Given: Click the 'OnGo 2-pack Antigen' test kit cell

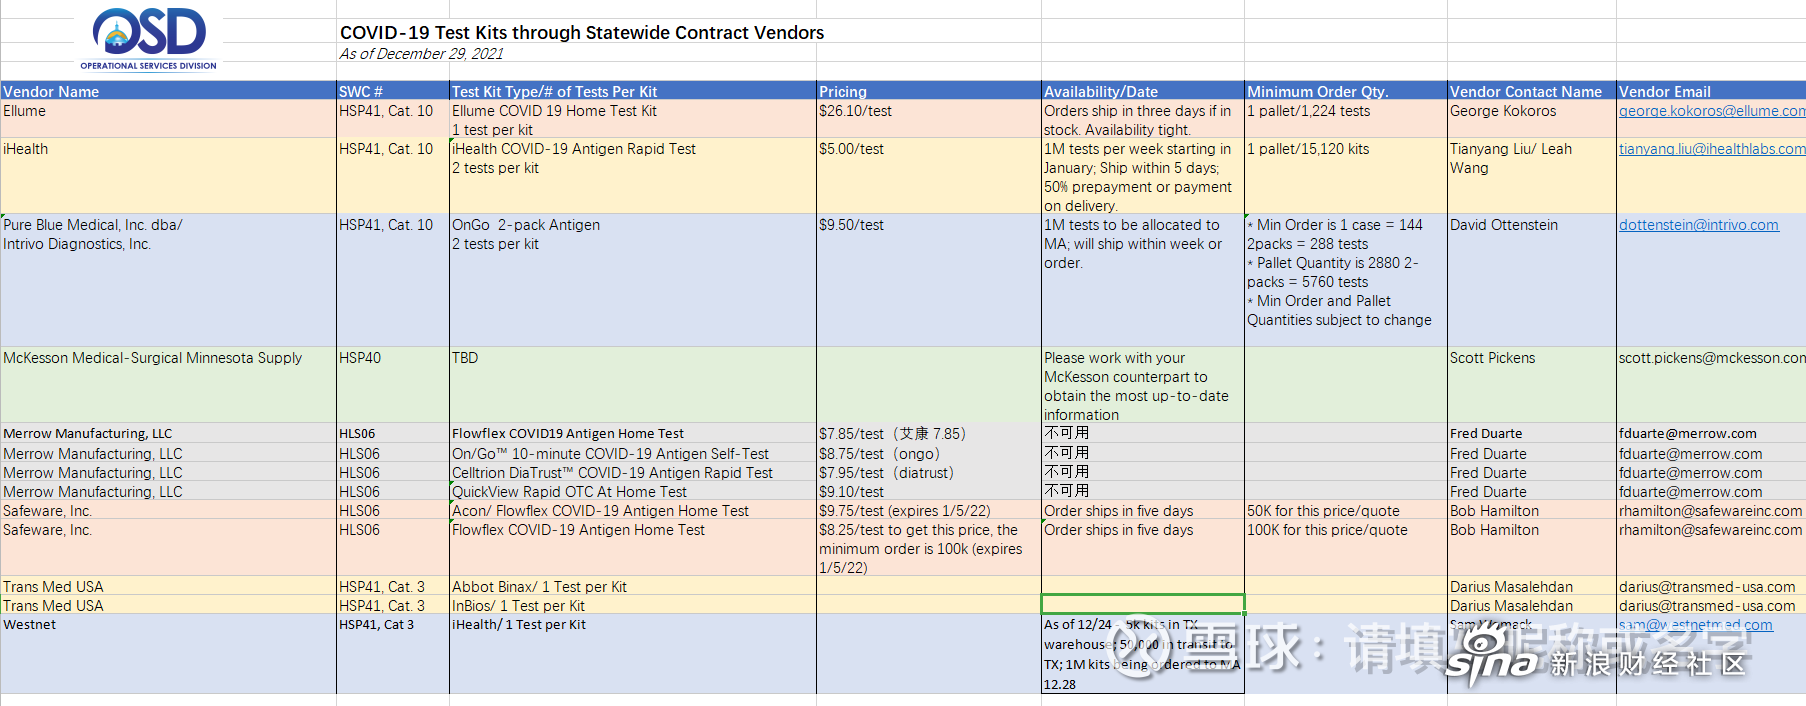Looking at the screenshot, I should [633, 280].
